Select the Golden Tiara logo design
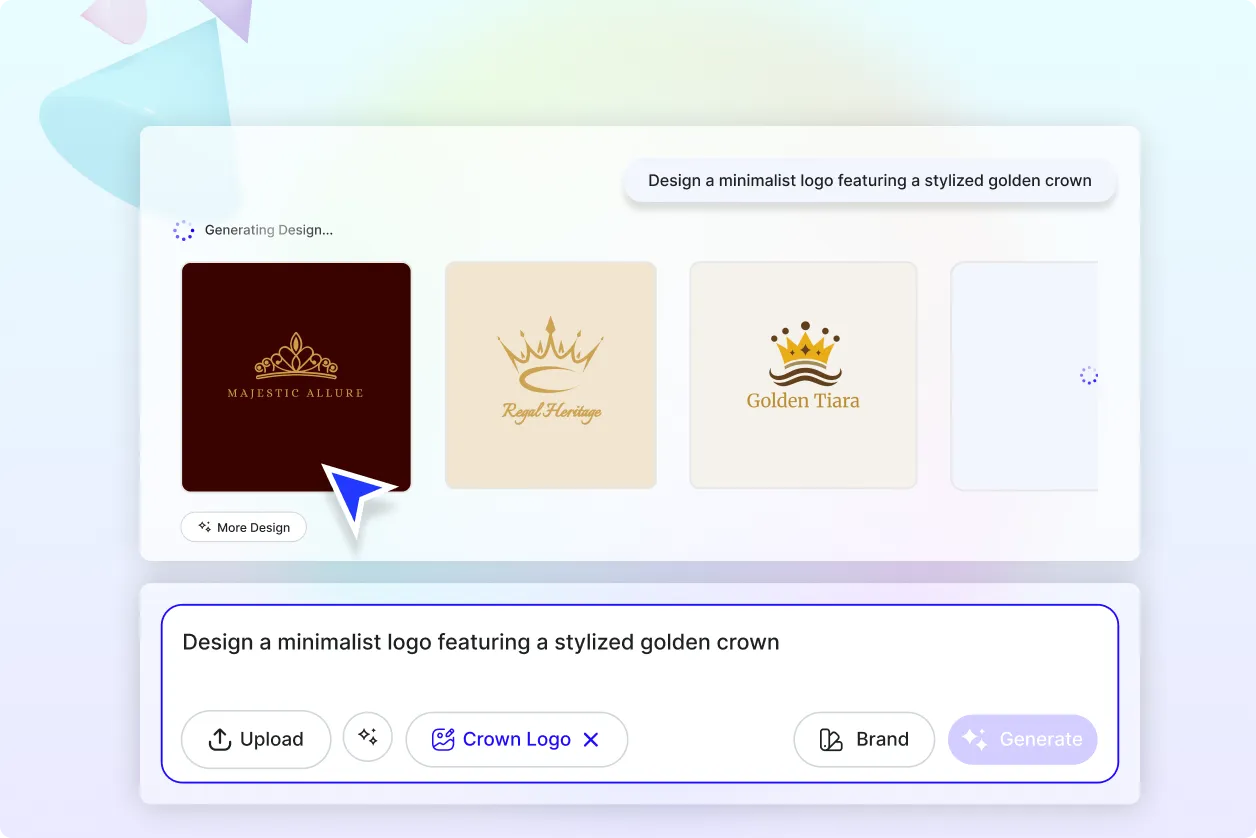The height and width of the screenshot is (838, 1256). click(x=803, y=375)
